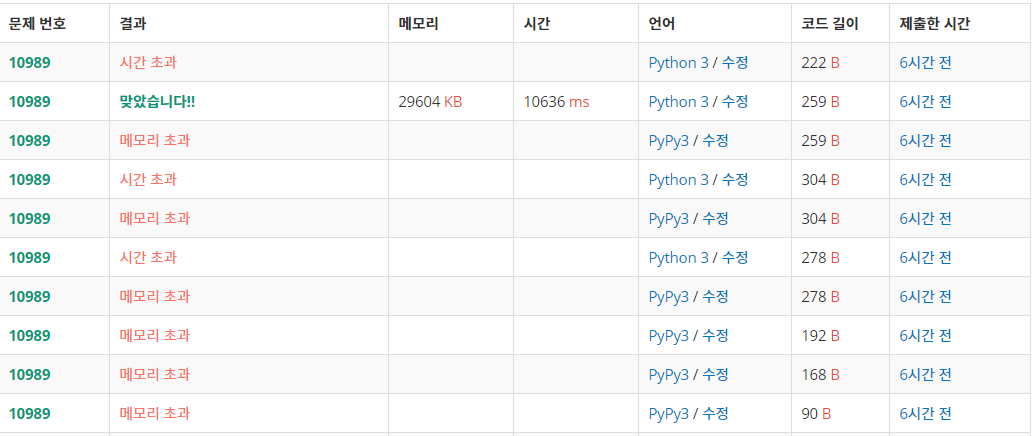Click the 문제 번호 column header

[x=38, y=24]
